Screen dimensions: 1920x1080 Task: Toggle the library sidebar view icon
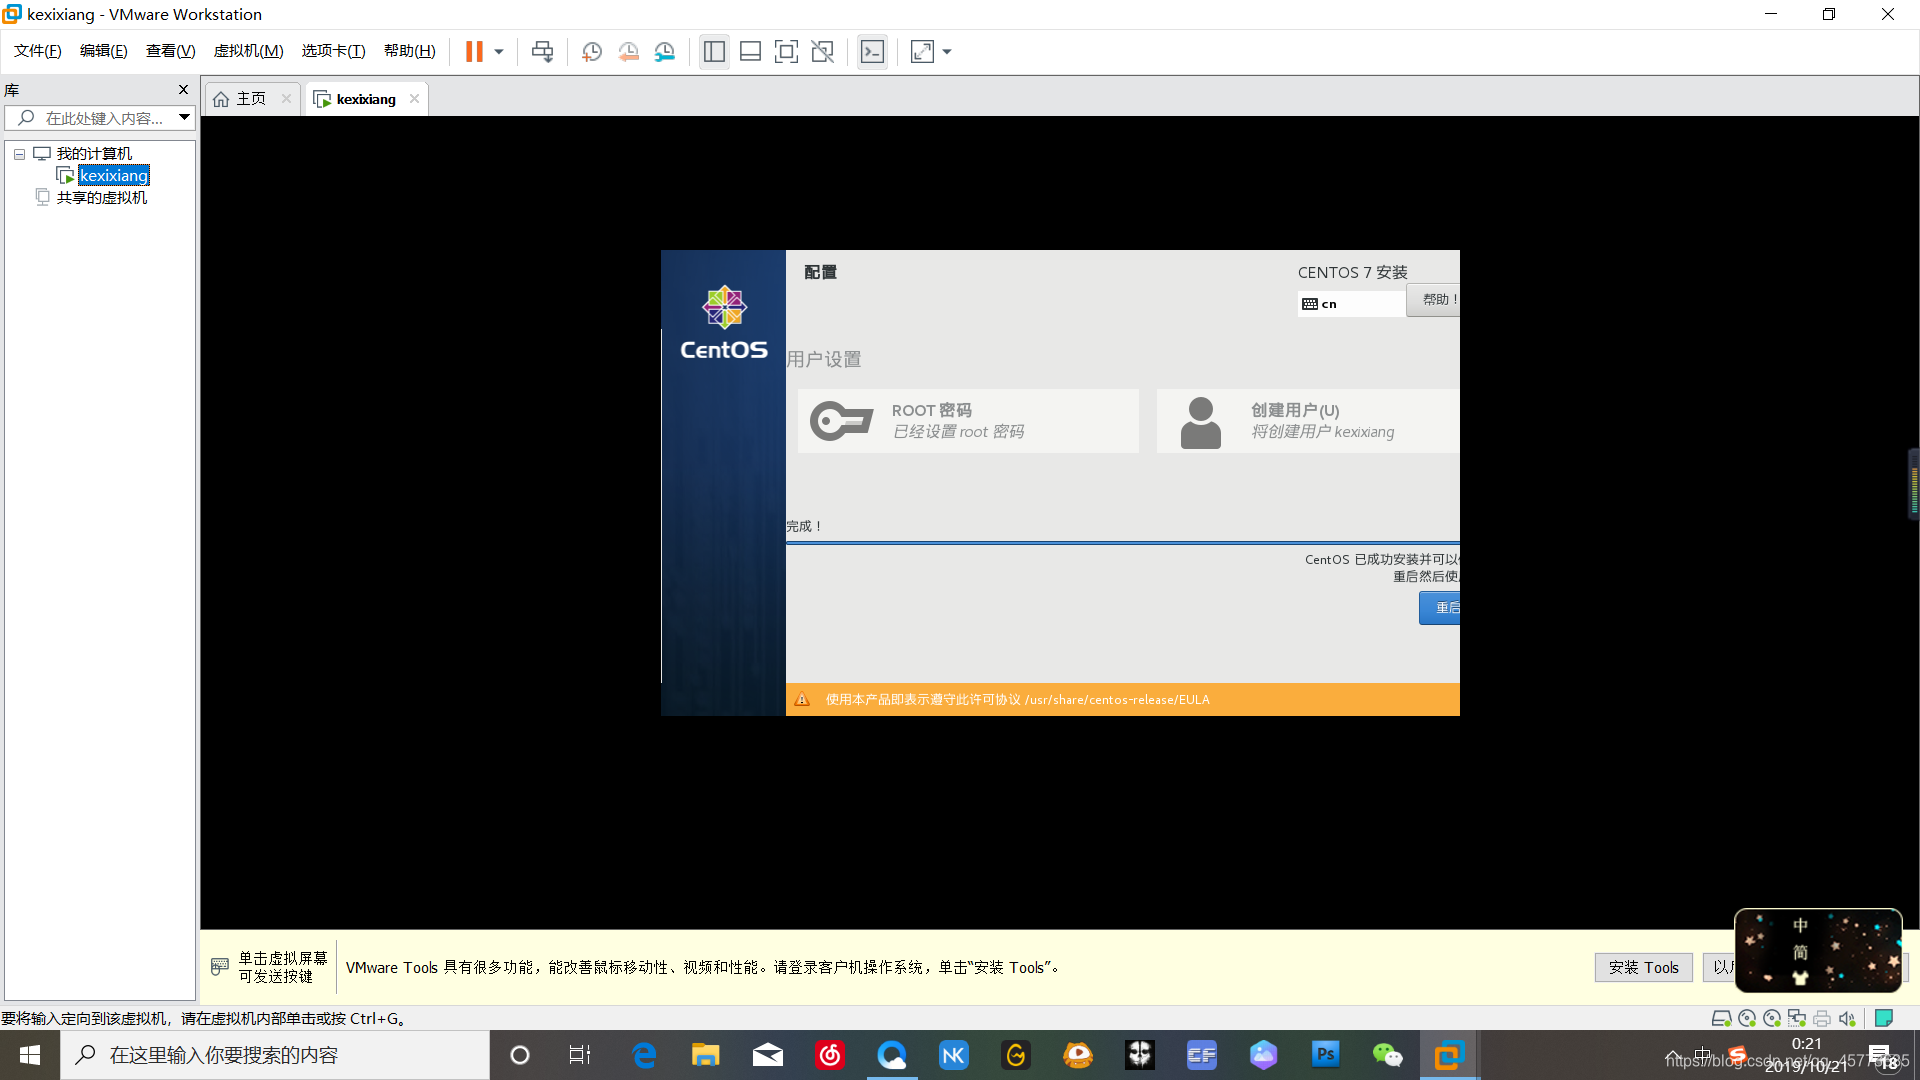pyautogui.click(x=714, y=51)
